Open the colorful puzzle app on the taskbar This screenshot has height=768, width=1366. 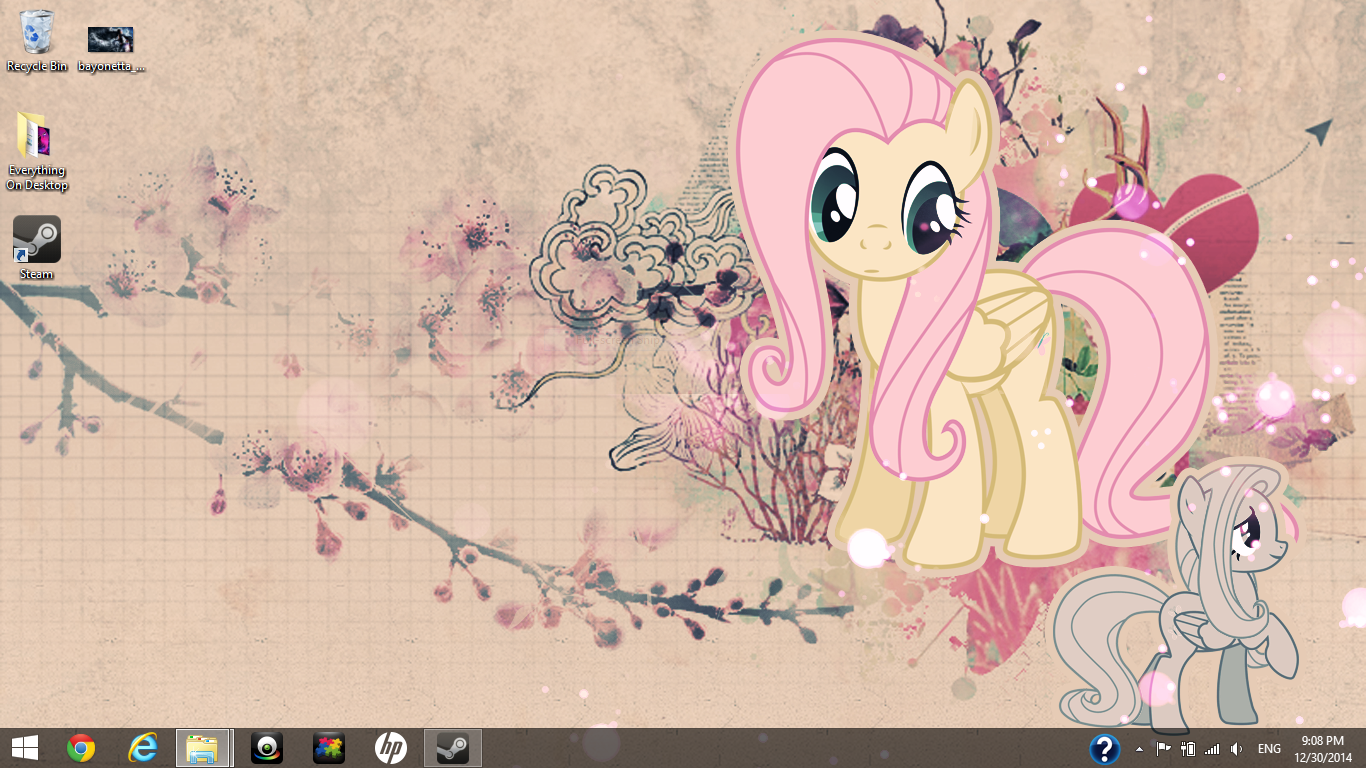point(327,747)
